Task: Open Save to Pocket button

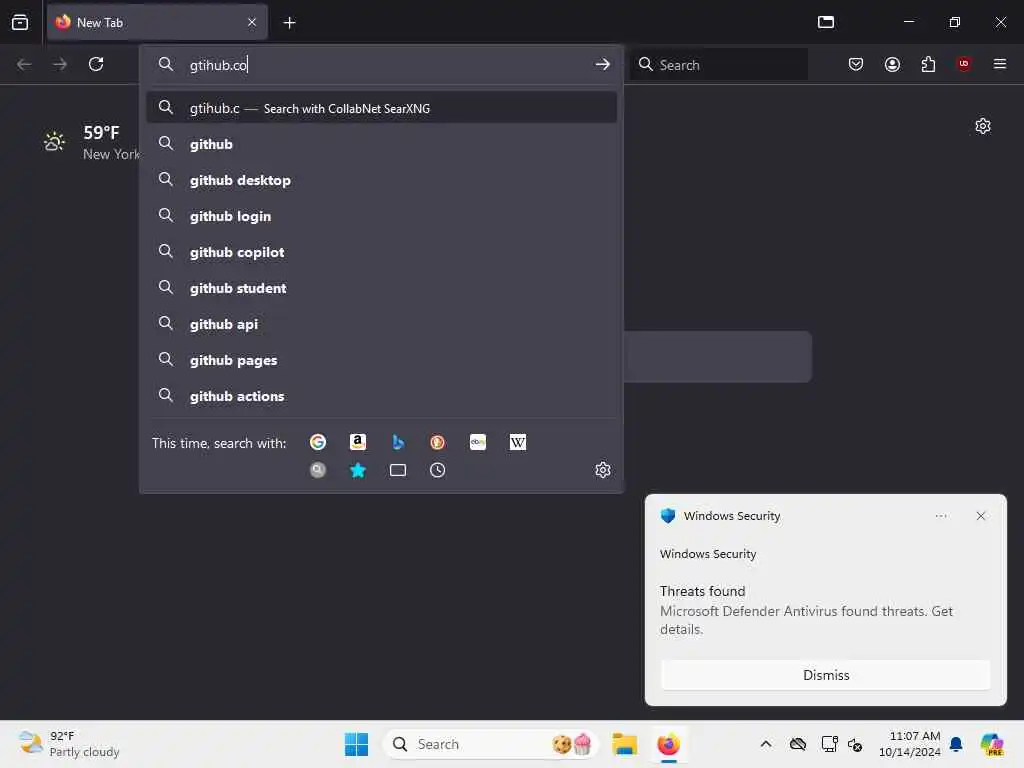Action: click(x=856, y=64)
